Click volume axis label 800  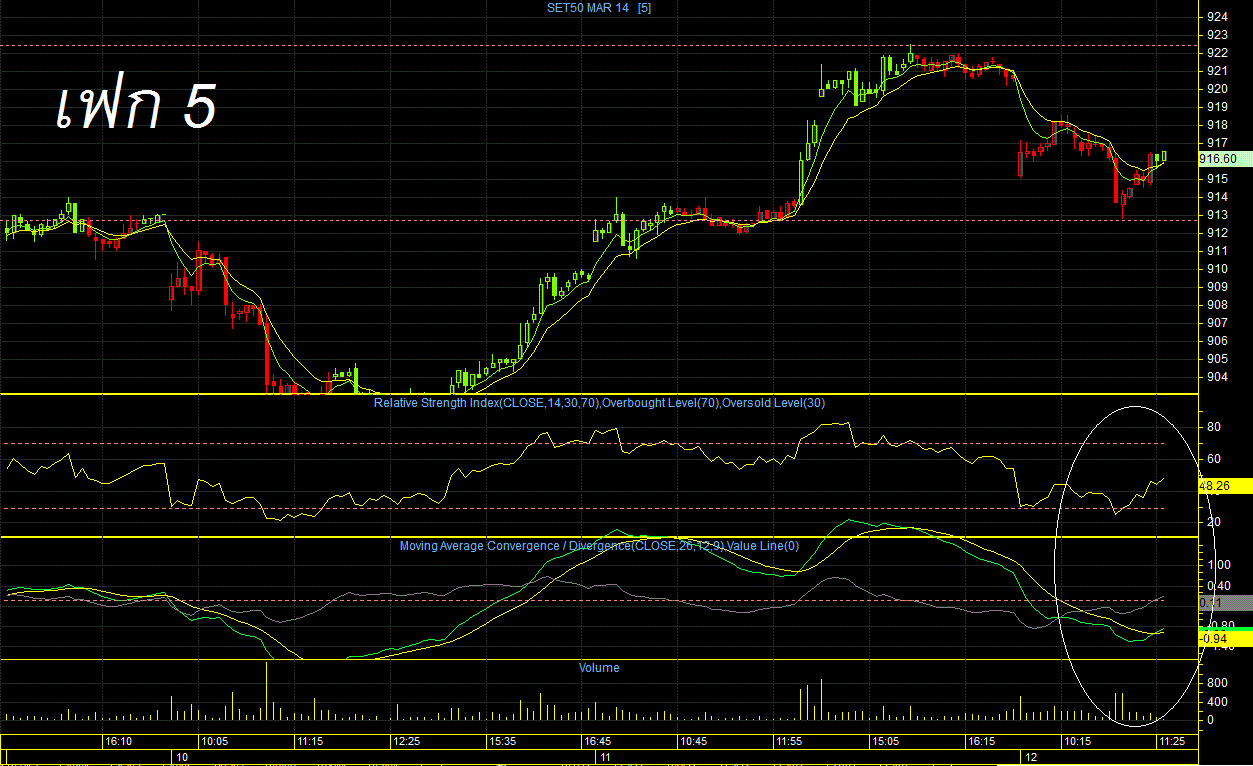click(x=1217, y=682)
